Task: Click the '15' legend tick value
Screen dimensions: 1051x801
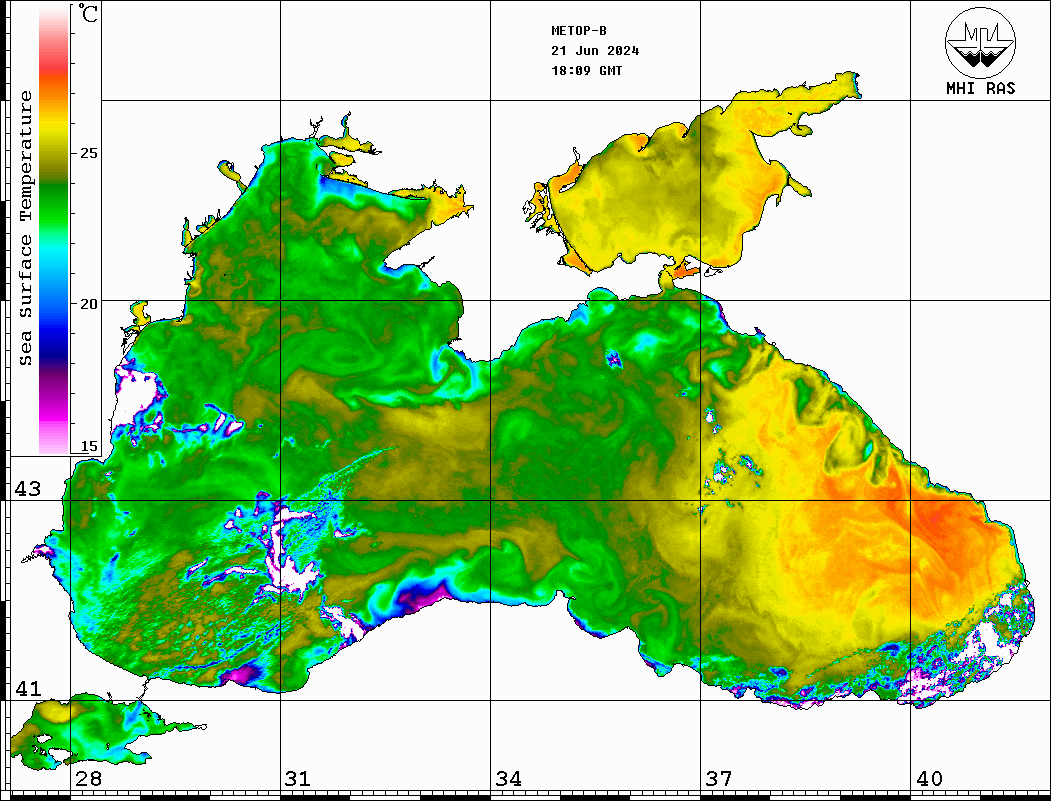Action: 88,446
